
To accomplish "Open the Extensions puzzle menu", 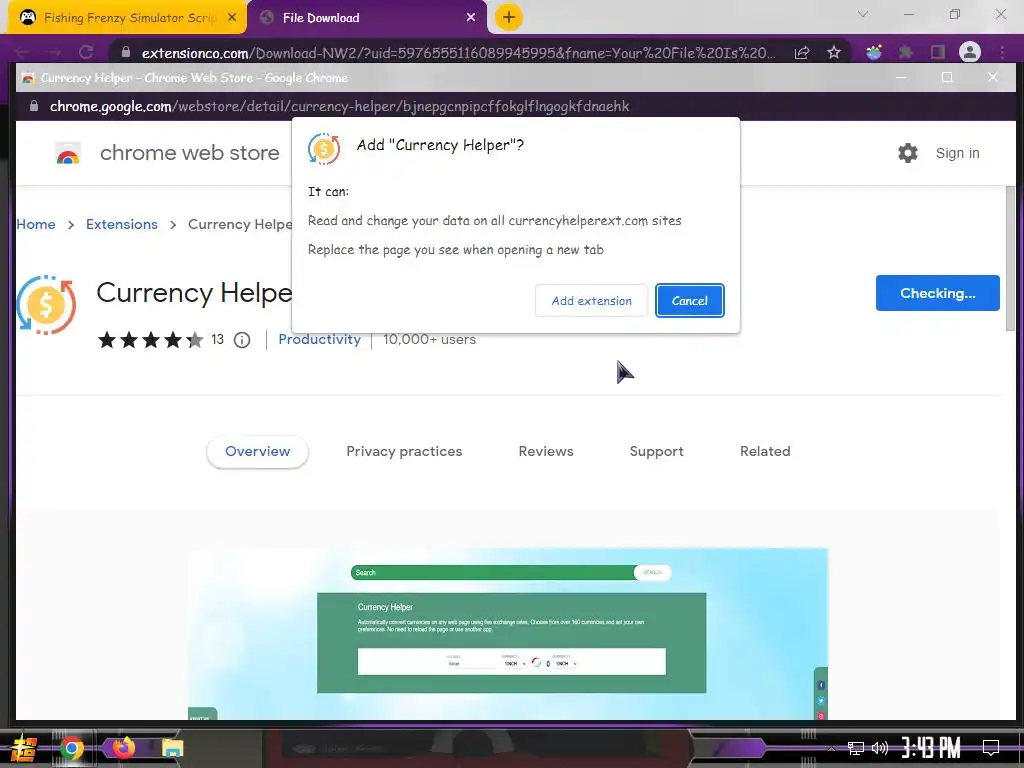I will click(x=905, y=52).
